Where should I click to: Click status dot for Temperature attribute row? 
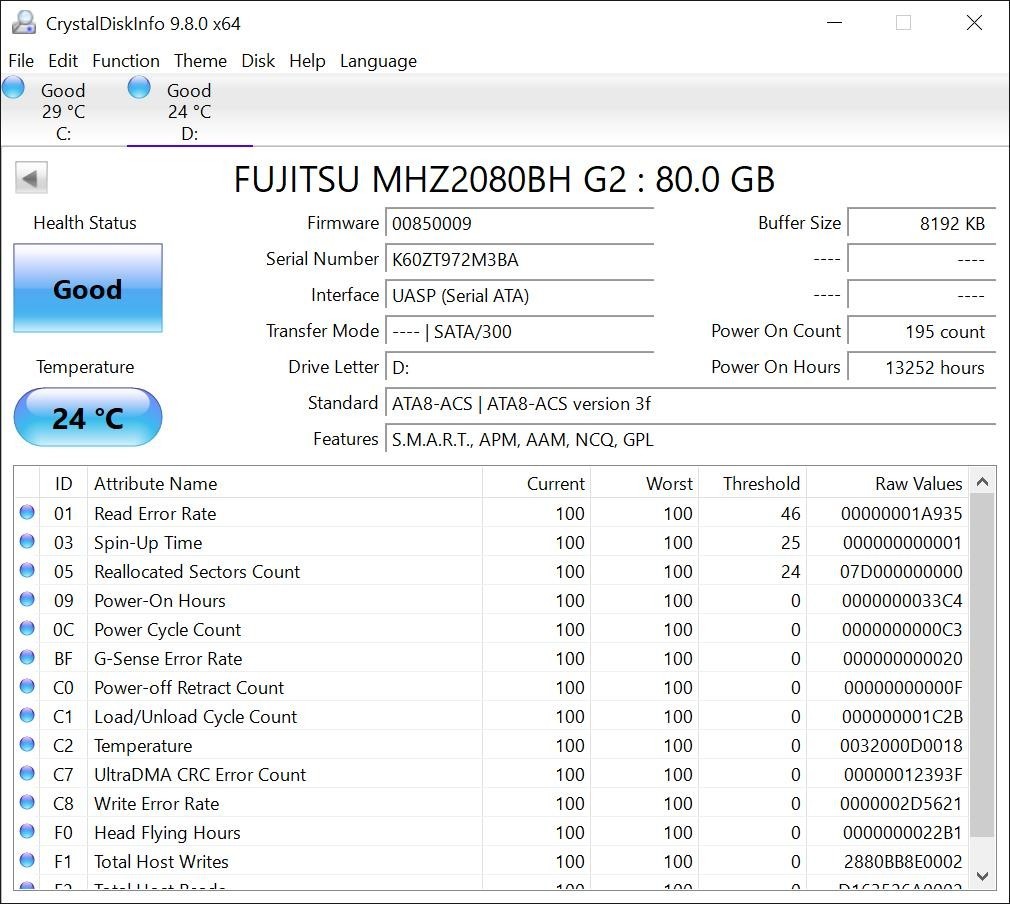click(27, 744)
